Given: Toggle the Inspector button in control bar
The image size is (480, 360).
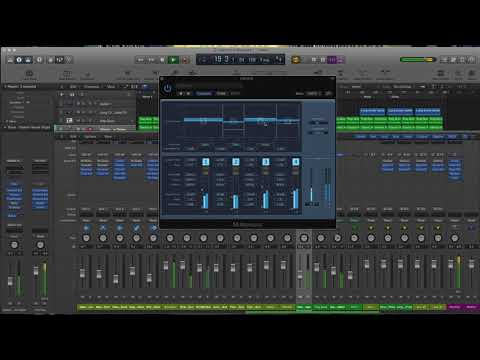Looking at the screenshot, I should (19, 60).
